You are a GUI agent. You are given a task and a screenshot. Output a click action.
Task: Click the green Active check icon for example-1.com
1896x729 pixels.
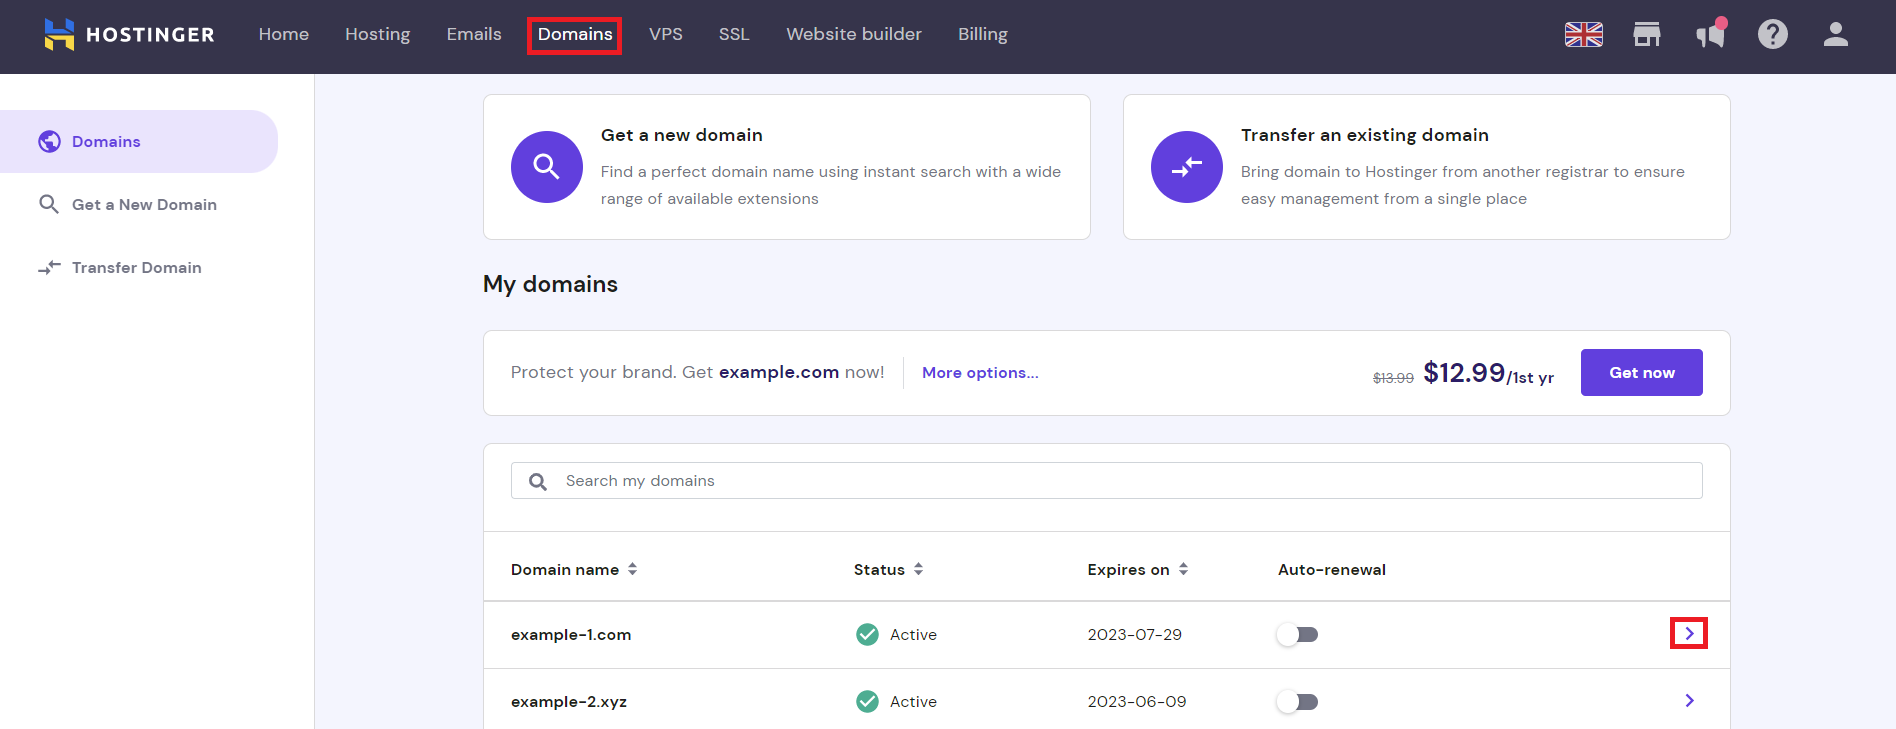pyautogui.click(x=867, y=634)
